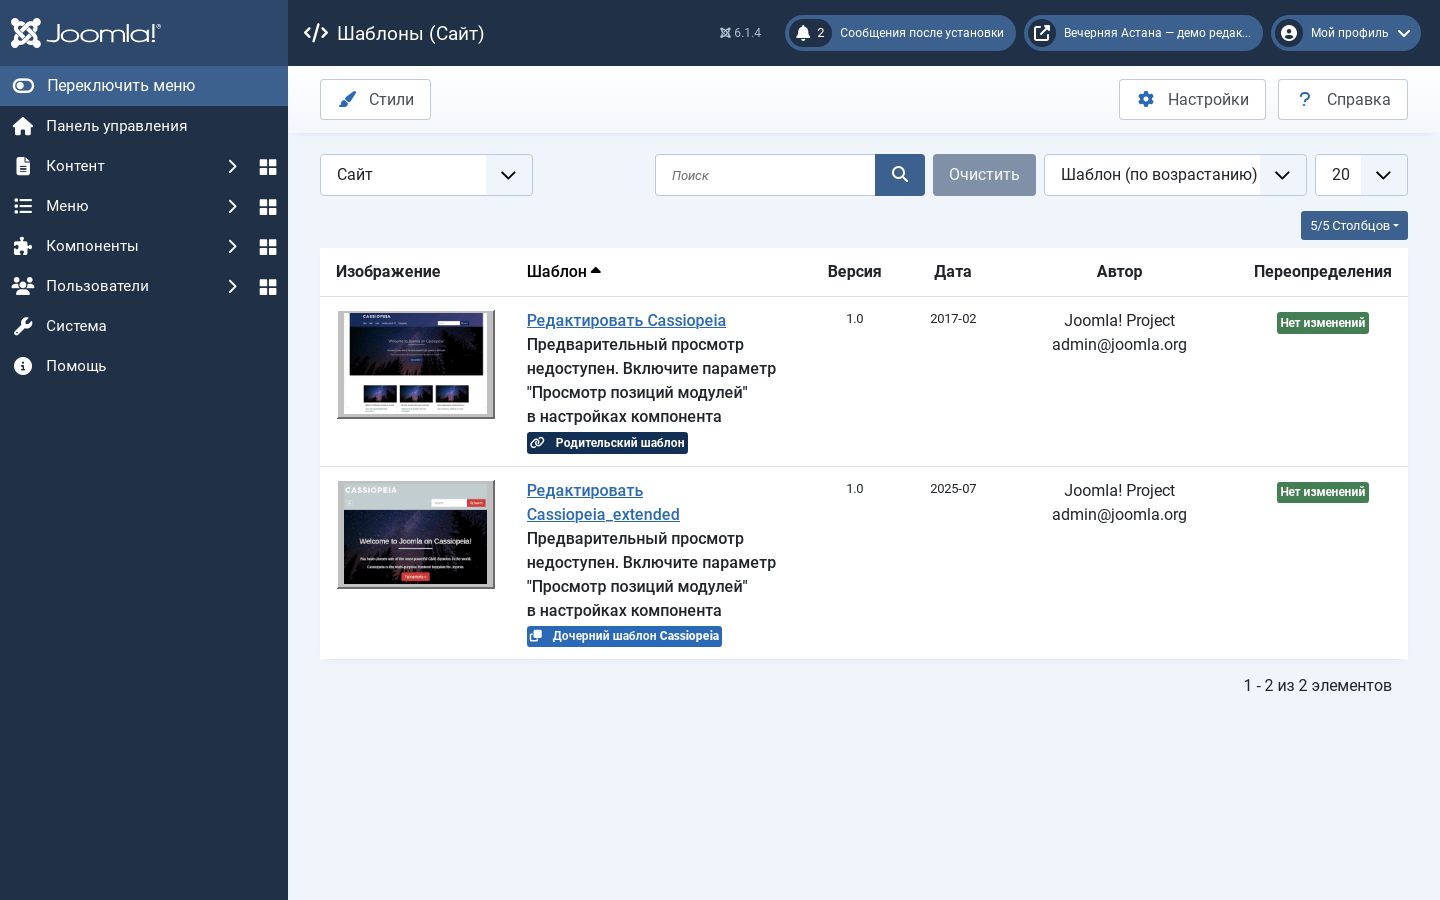This screenshot has height=900, width=1440.
Task: Focus the Поиск search field
Action: point(765,175)
